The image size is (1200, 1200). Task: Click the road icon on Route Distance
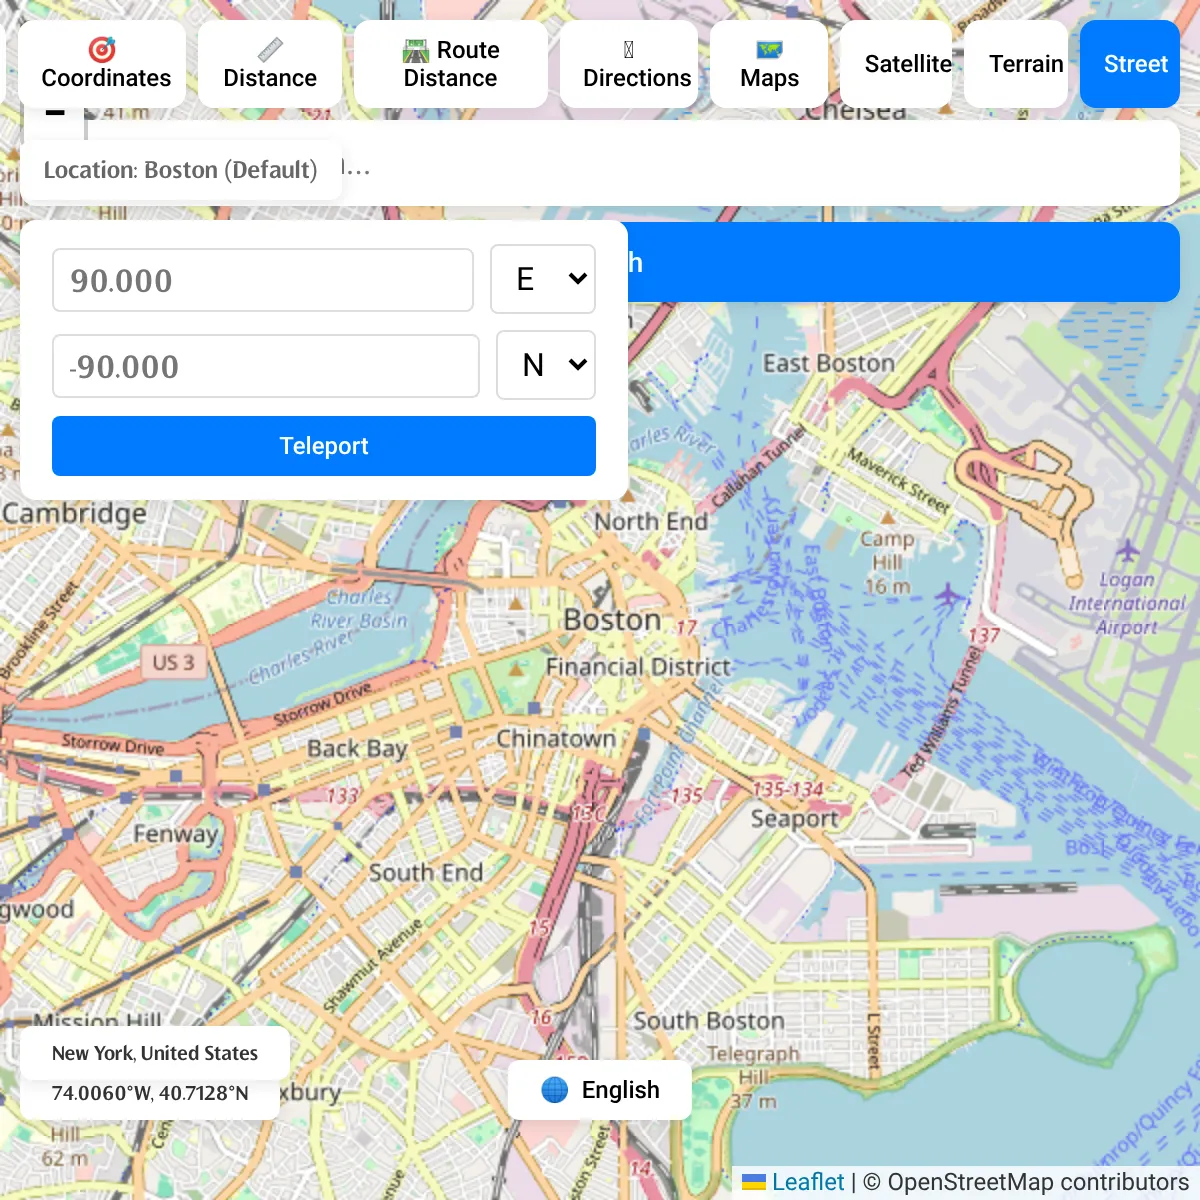(x=416, y=50)
